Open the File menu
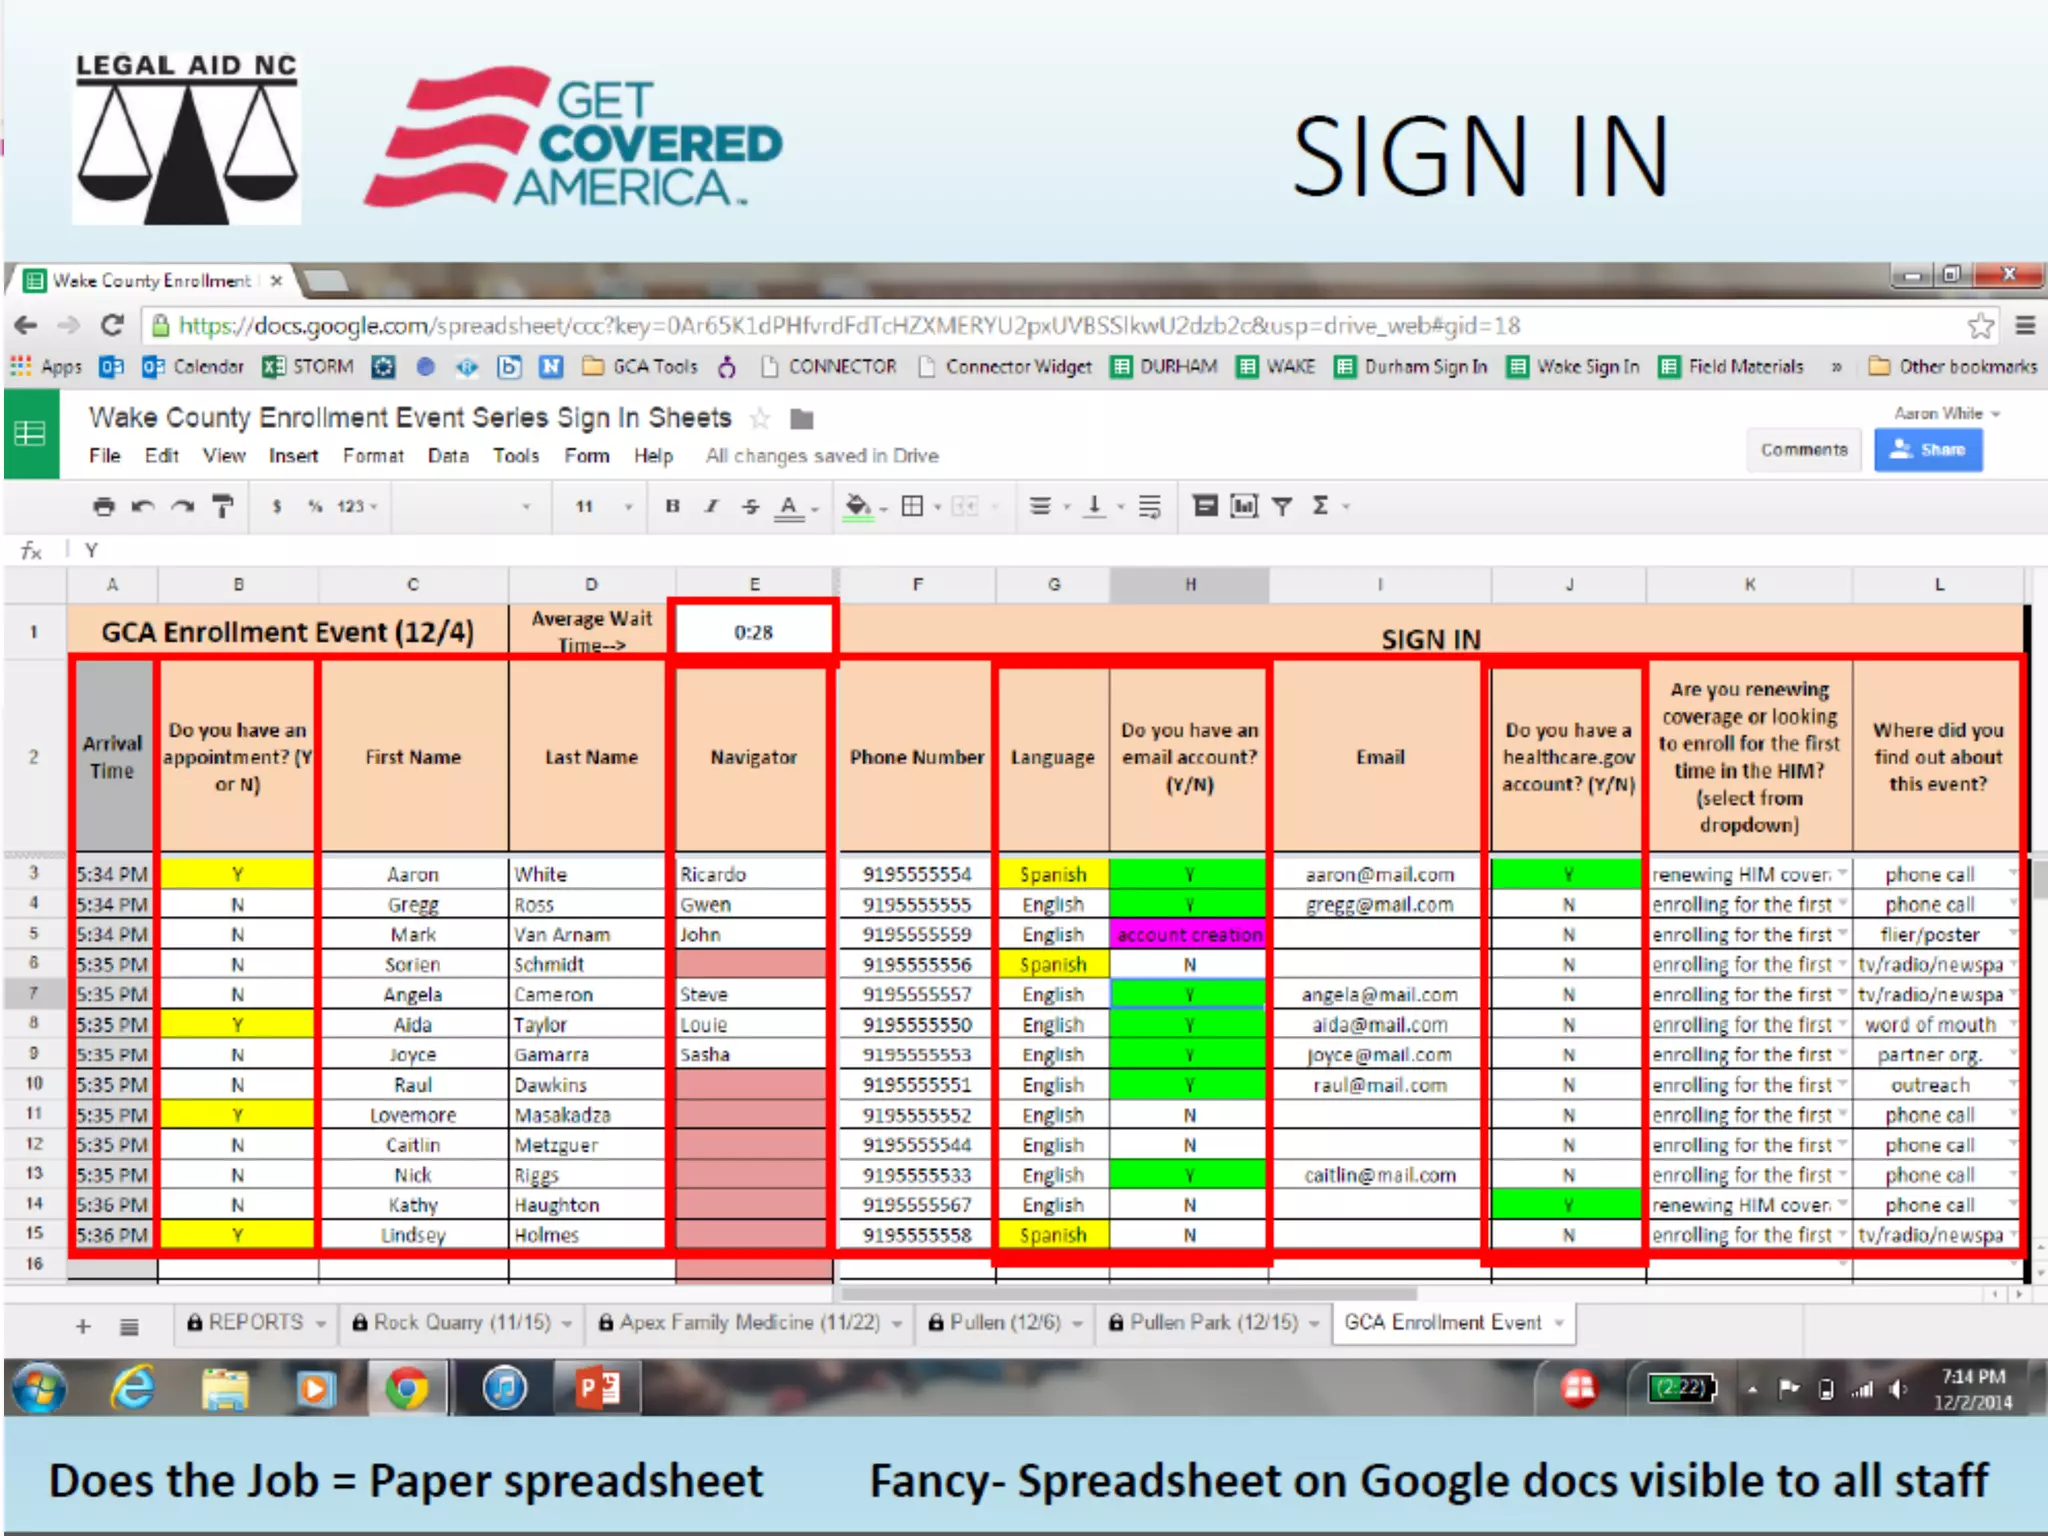The height and width of the screenshot is (1536, 2048). tap(104, 456)
